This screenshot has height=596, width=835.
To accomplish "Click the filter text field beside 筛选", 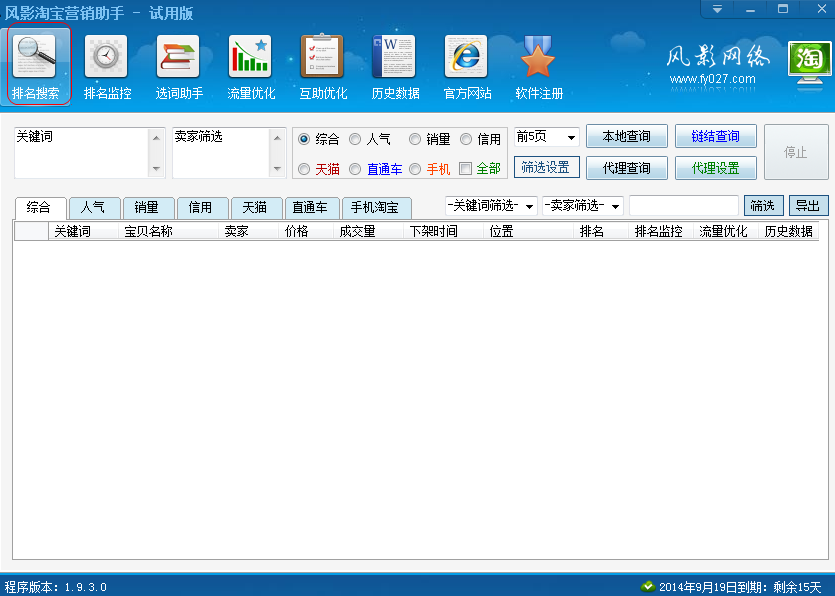I will click(684, 206).
